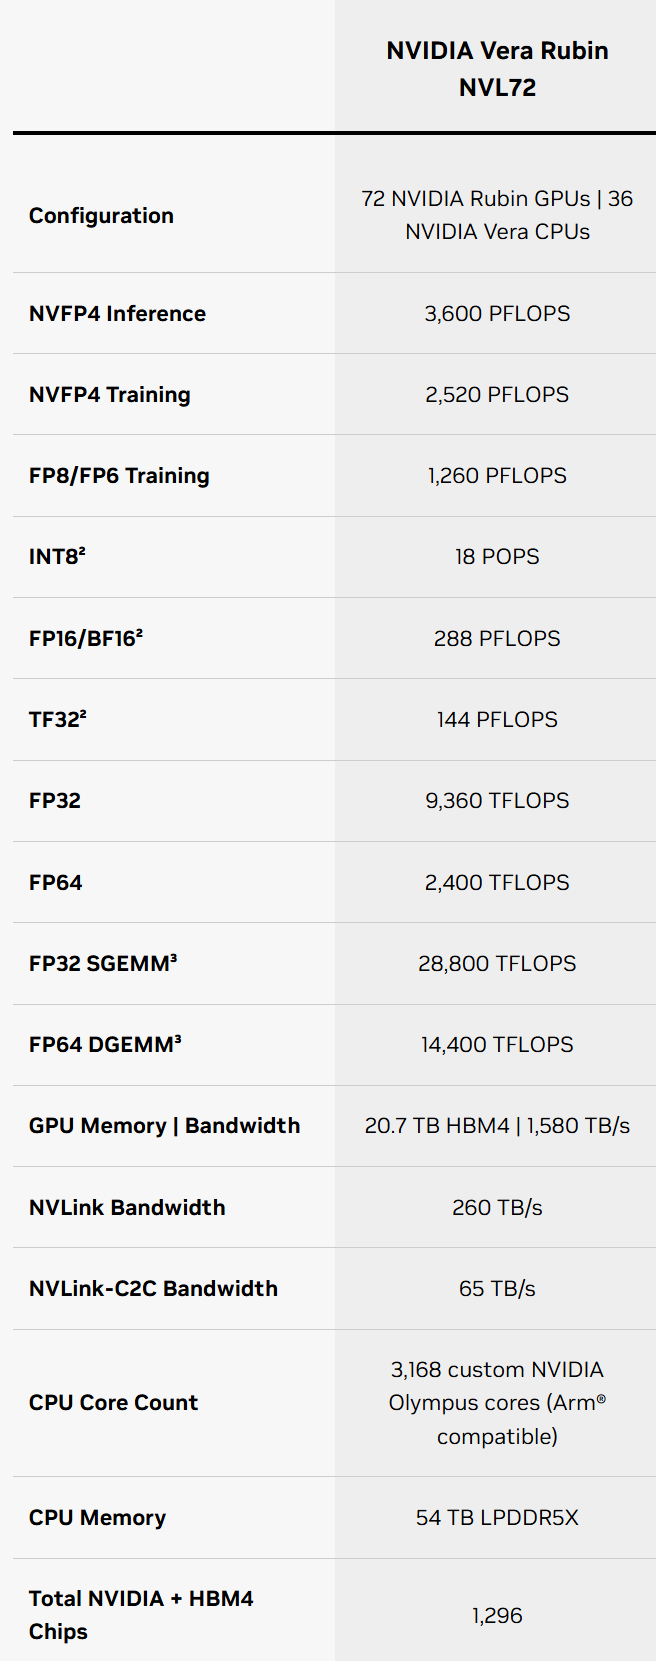Select the TF32 row label
The width and height of the screenshot is (656, 1661).
[58, 719]
